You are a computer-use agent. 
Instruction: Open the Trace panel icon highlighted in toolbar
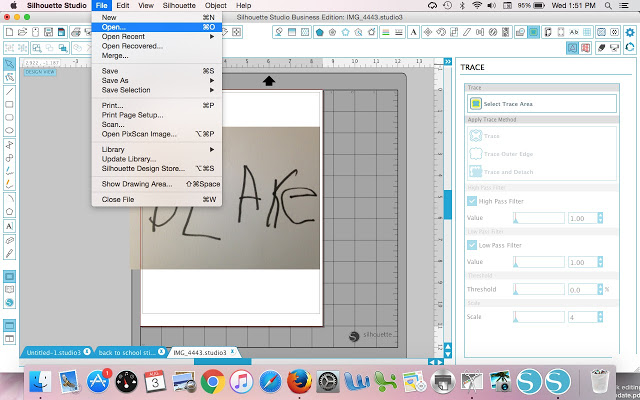(x=533, y=32)
